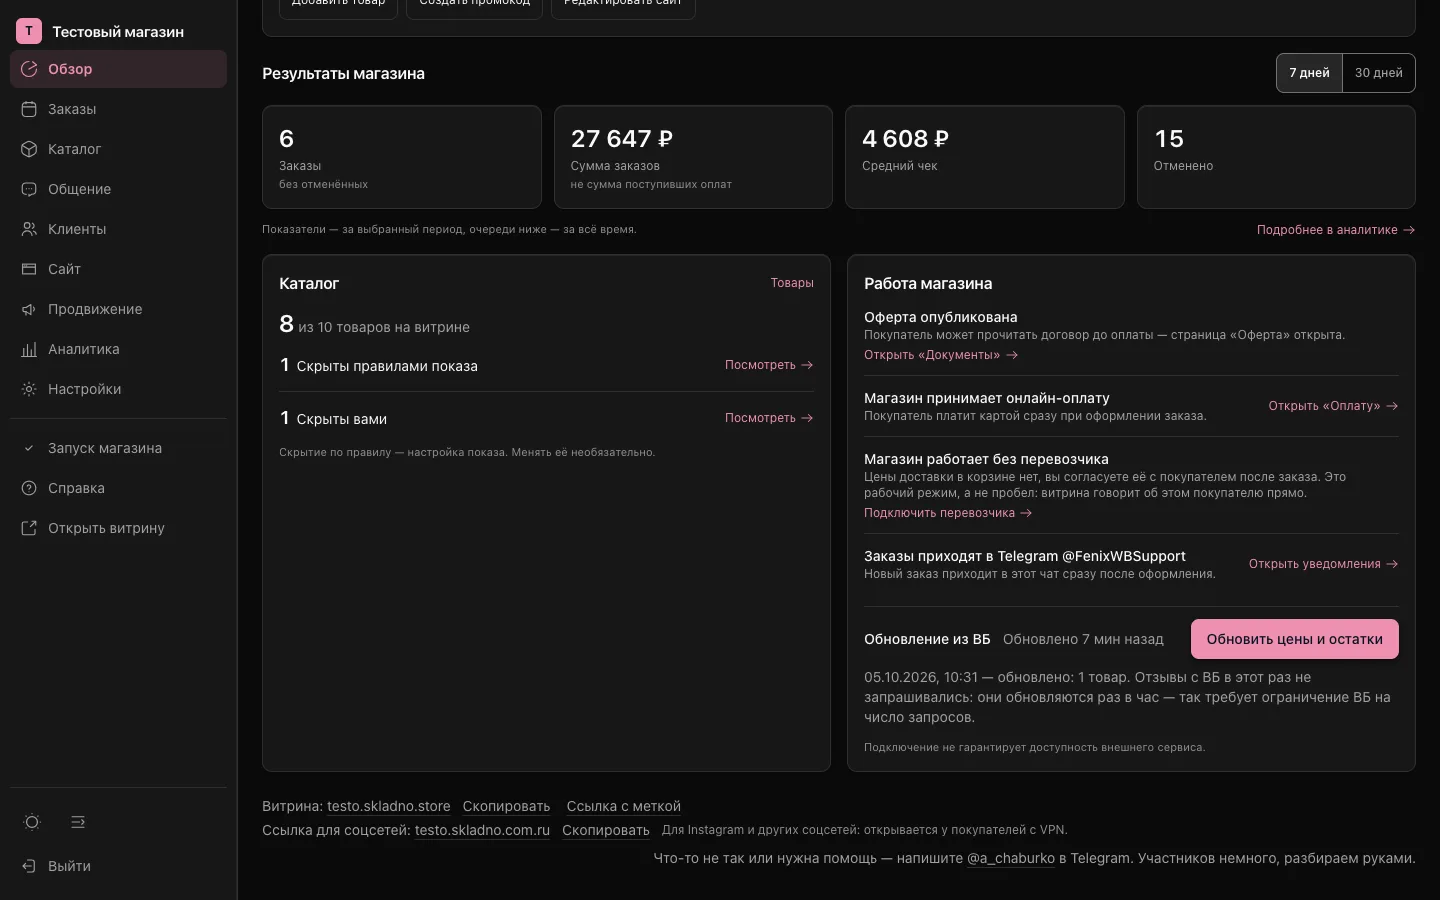
Task: Click the «Магазин работает без перевозчика» heading
Action: tap(986, 459)
